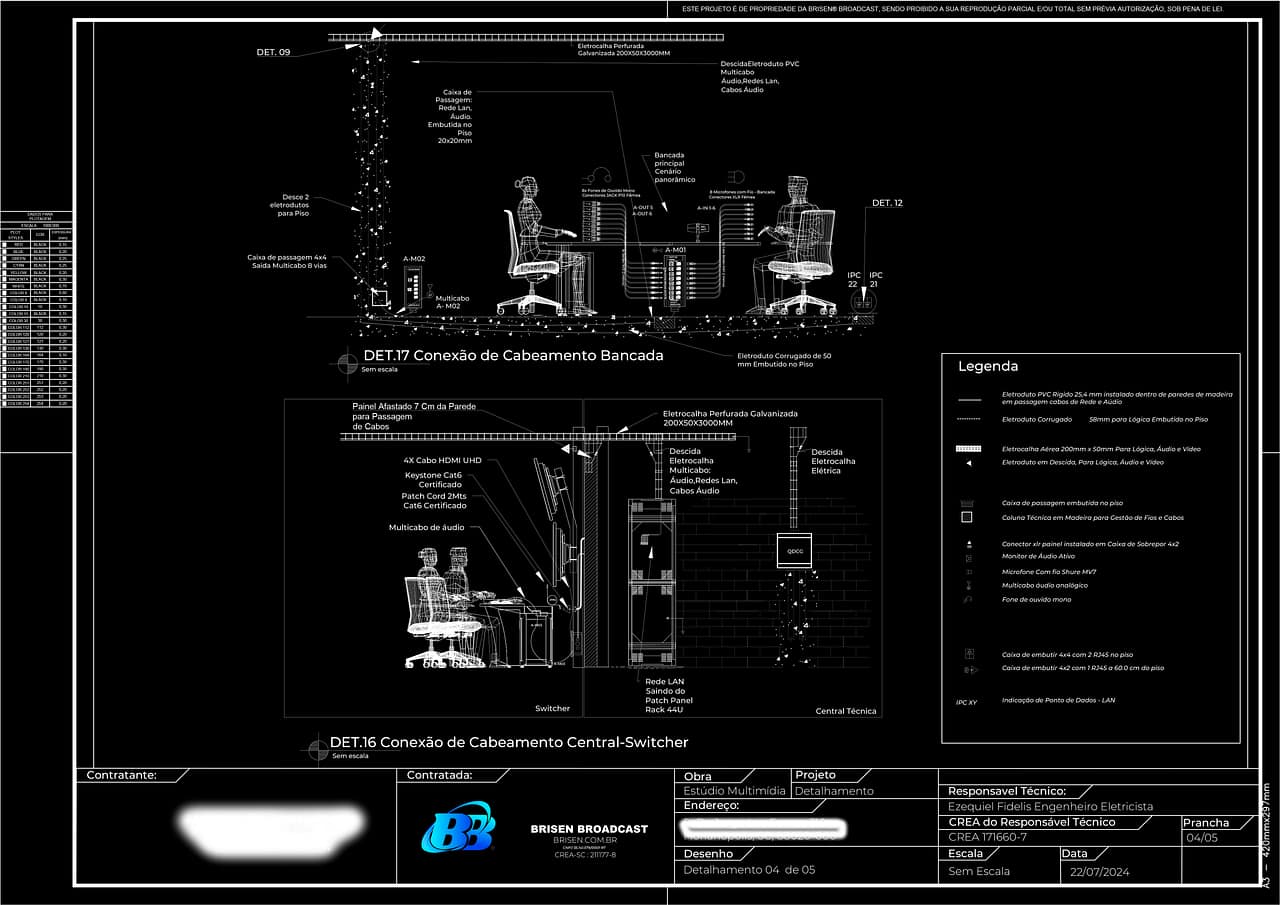Select the Caixa de passagem embutida legend symbol
Screen dimensions: 1280x905
[967, 503]
